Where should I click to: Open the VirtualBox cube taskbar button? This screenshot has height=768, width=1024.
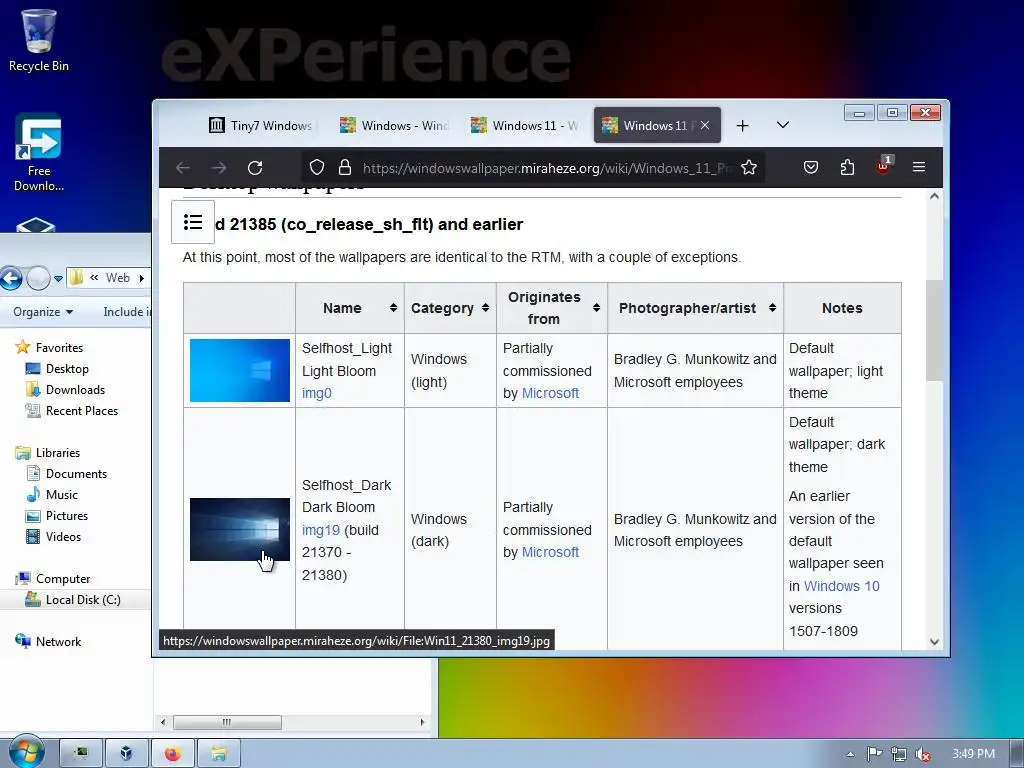(x=126, y=754)
